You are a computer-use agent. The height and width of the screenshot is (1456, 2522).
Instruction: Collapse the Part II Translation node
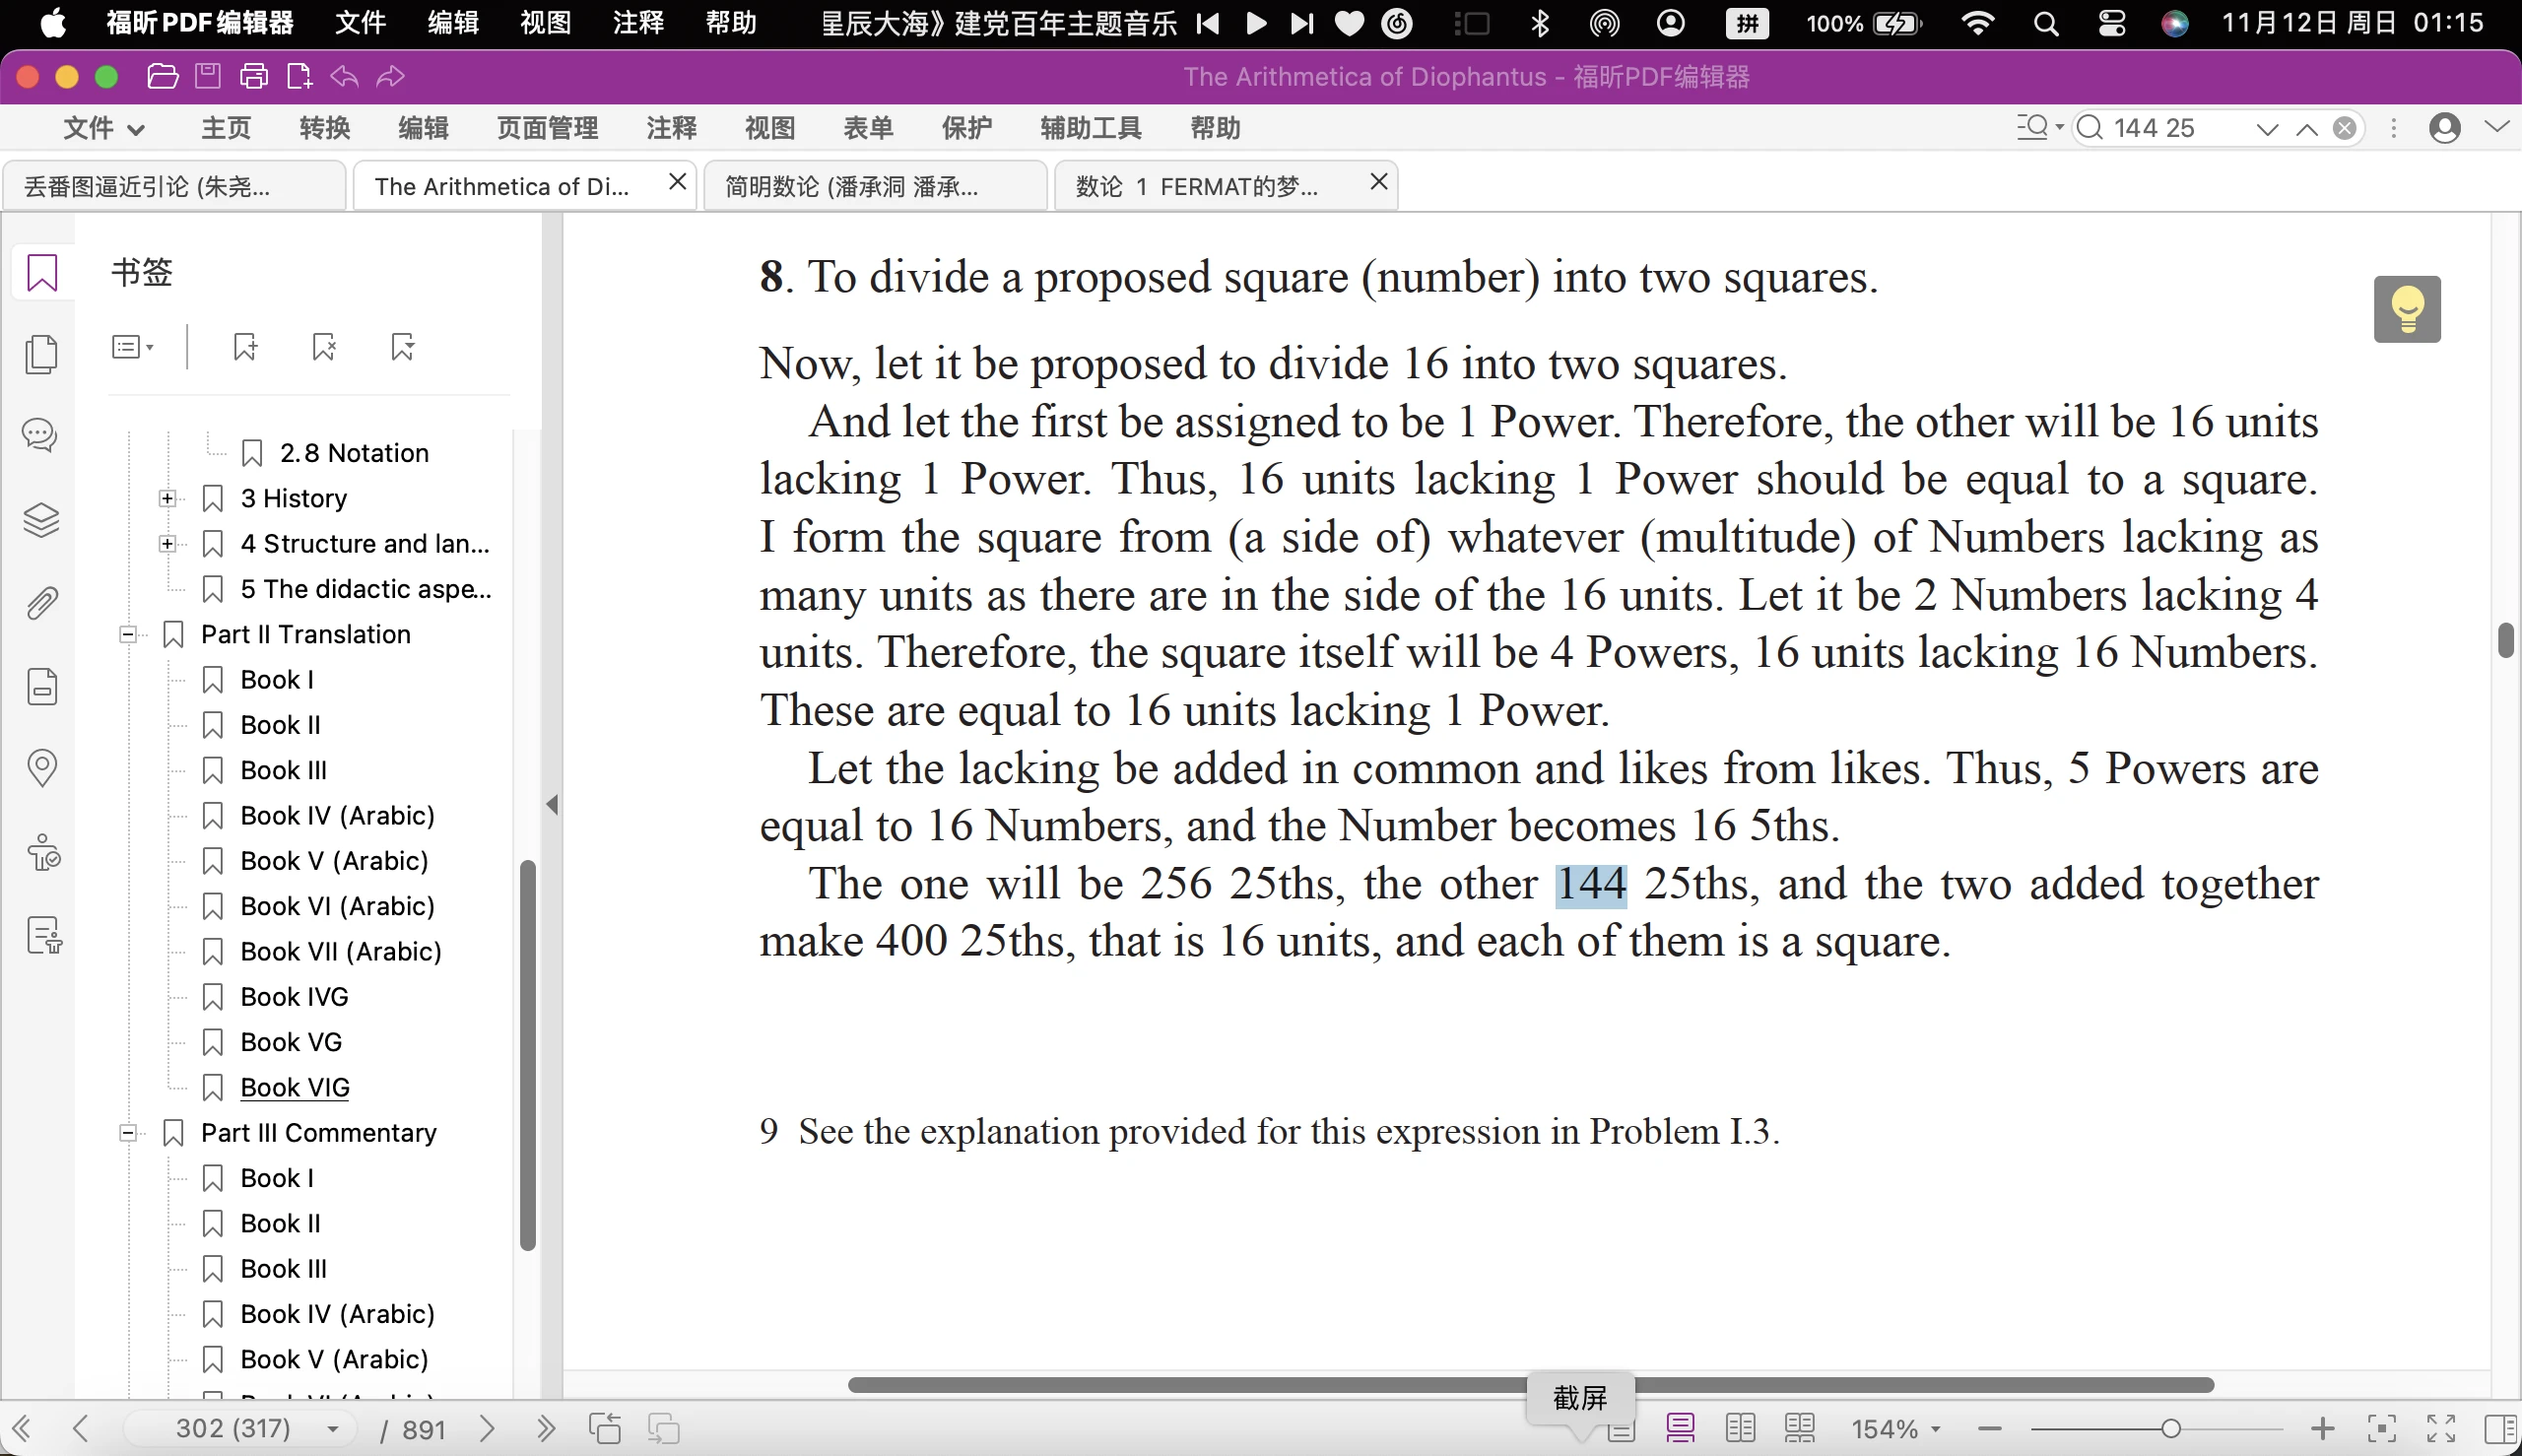point(128,634)
